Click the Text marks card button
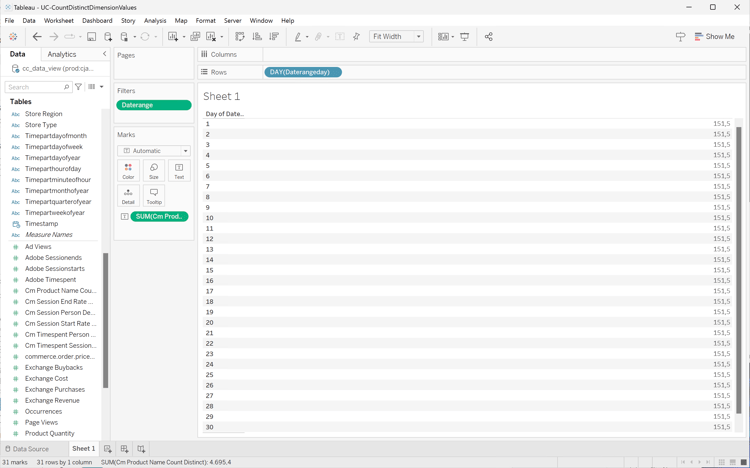Image resolution: width=750 pixels, height=468 pixels. (x=179, y=171)
